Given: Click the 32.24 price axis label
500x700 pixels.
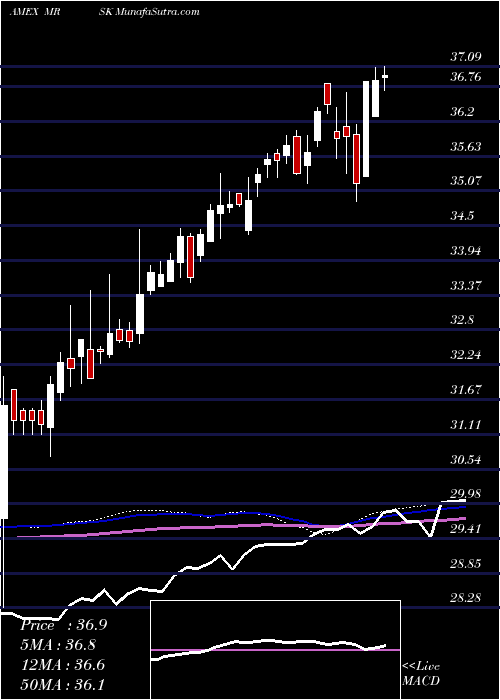Looking at the screenshot, I should coord(466,355).
